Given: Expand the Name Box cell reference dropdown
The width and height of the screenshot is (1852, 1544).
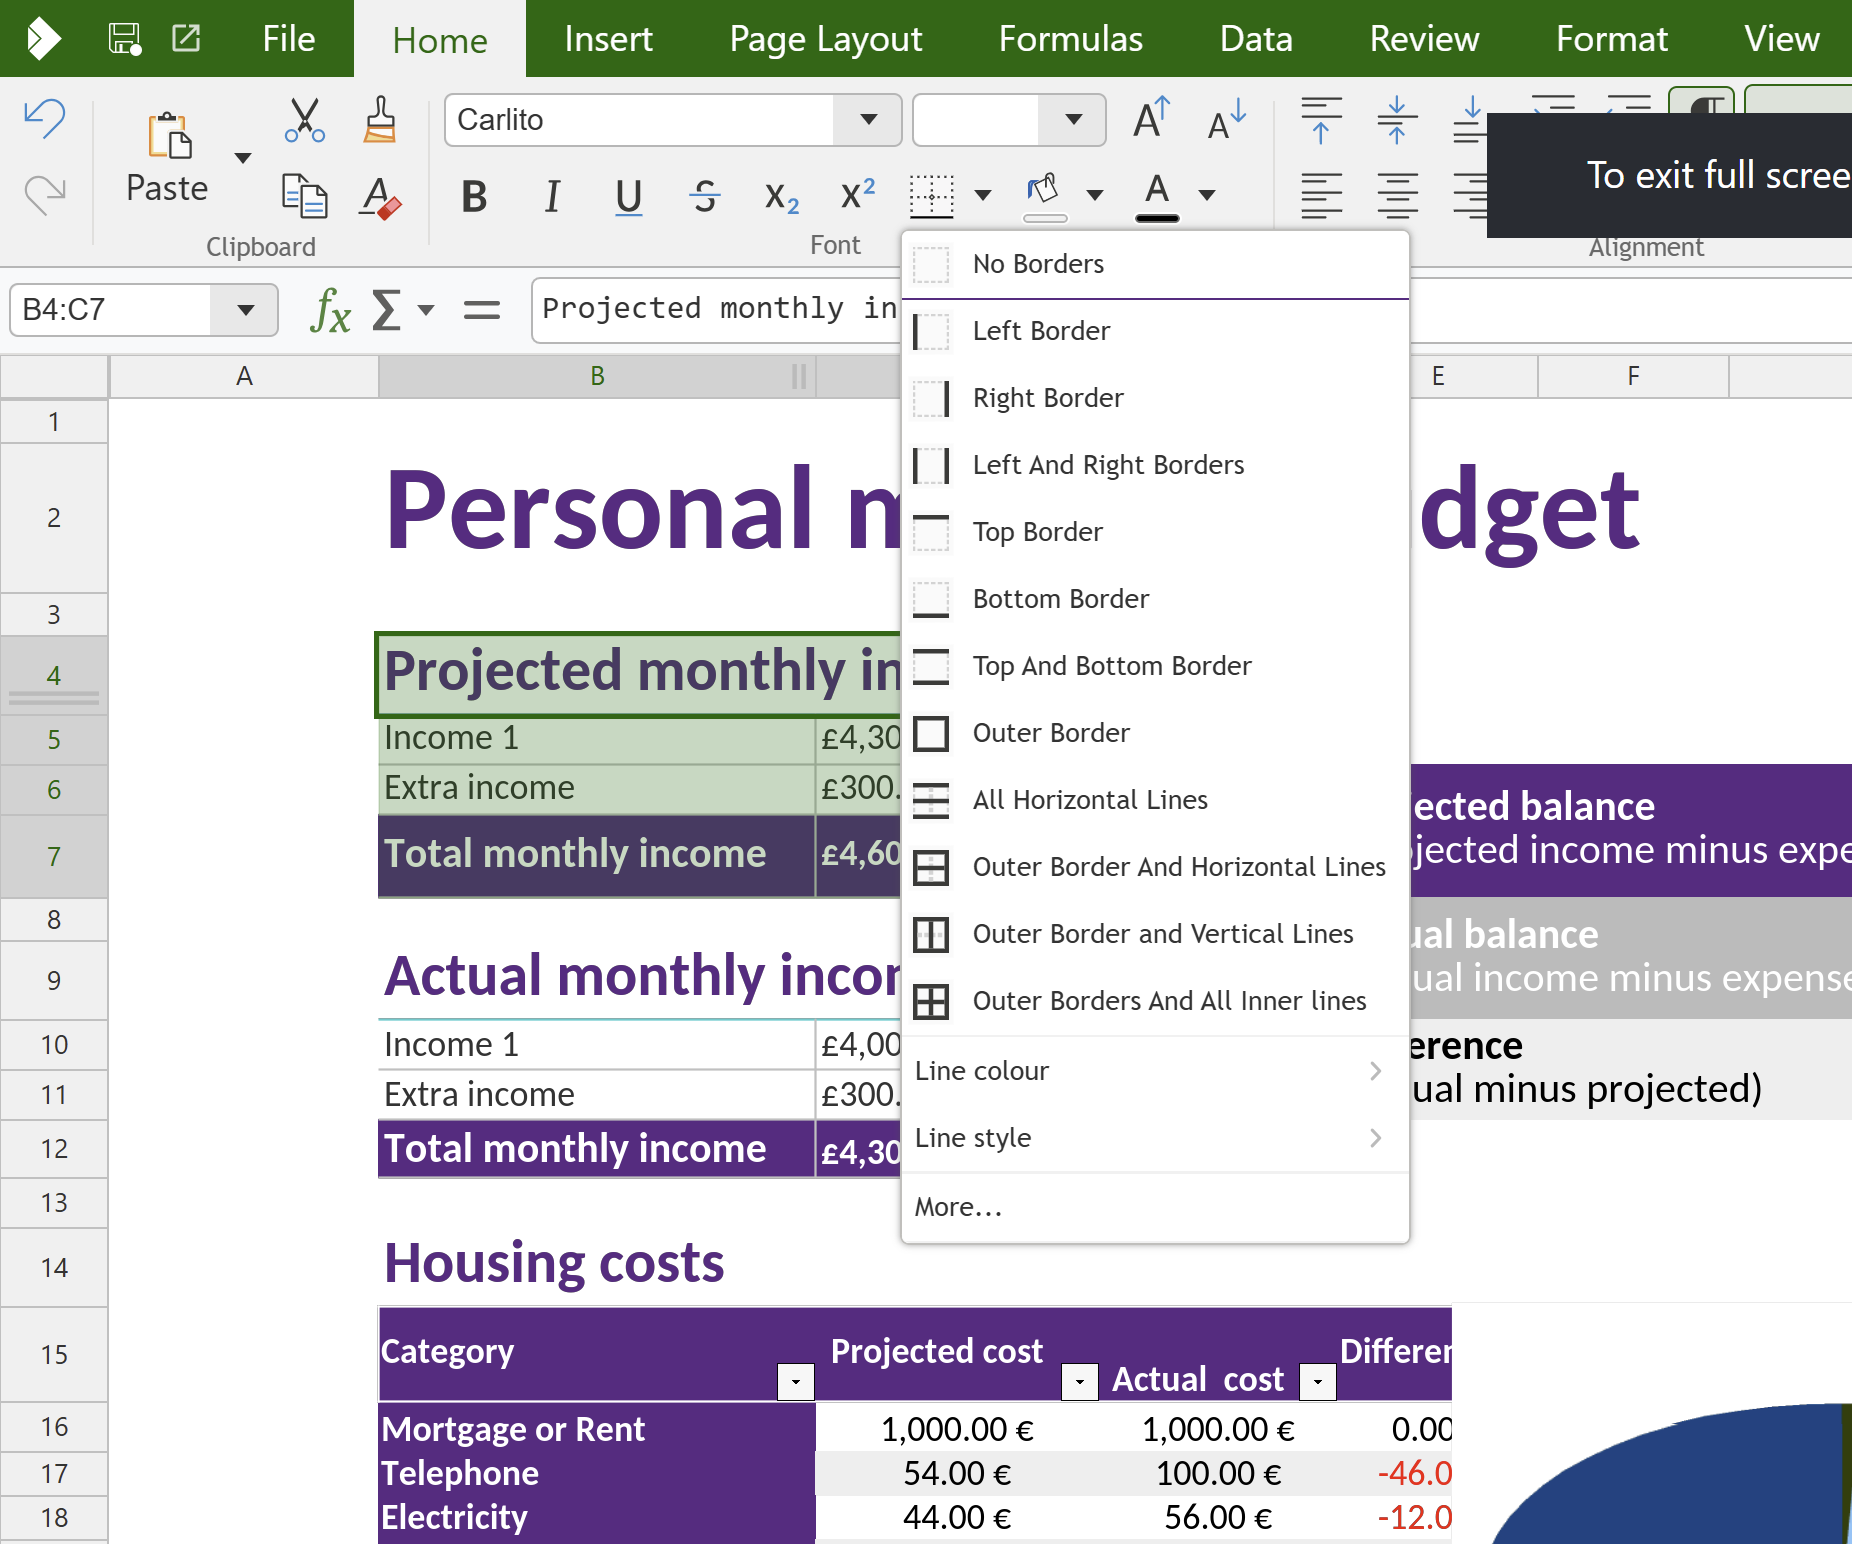Looking at the screenshot, I should [x=245, y=310].
